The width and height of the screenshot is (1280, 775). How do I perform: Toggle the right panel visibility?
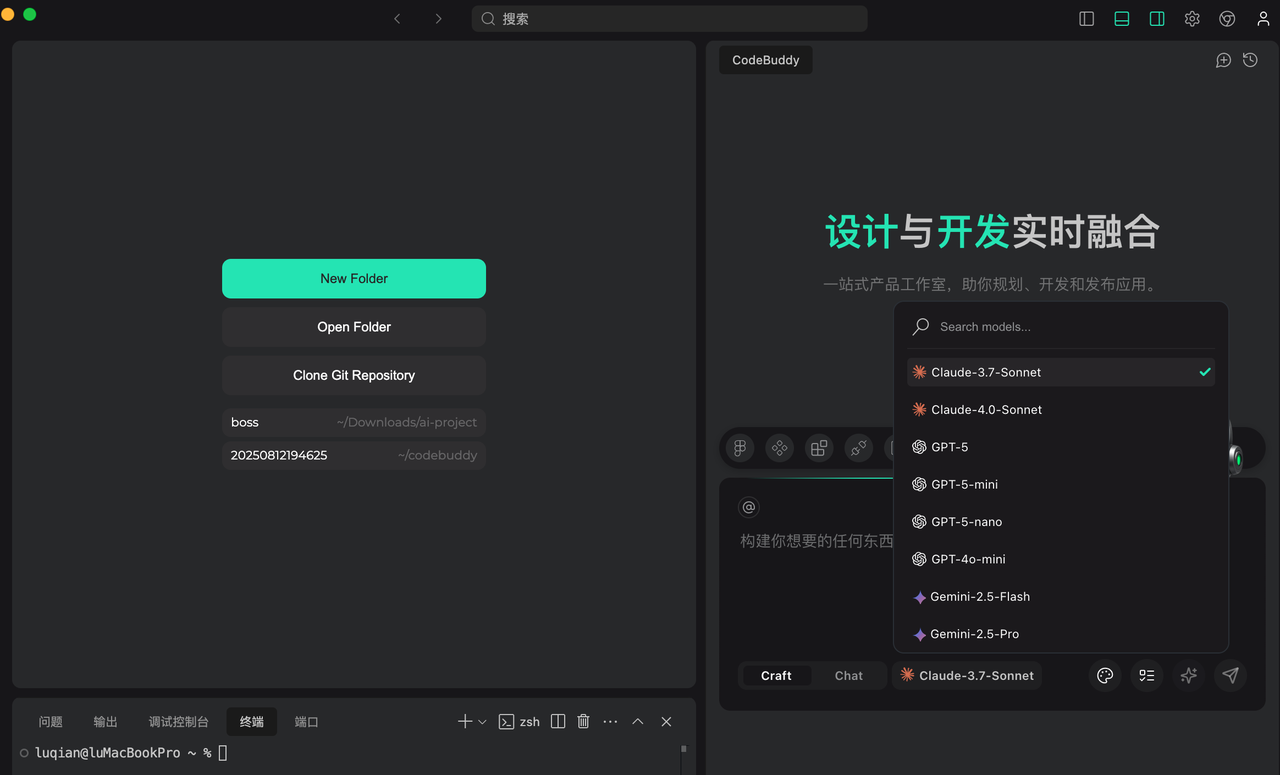pyautogui.click(x=1156, y=18)
